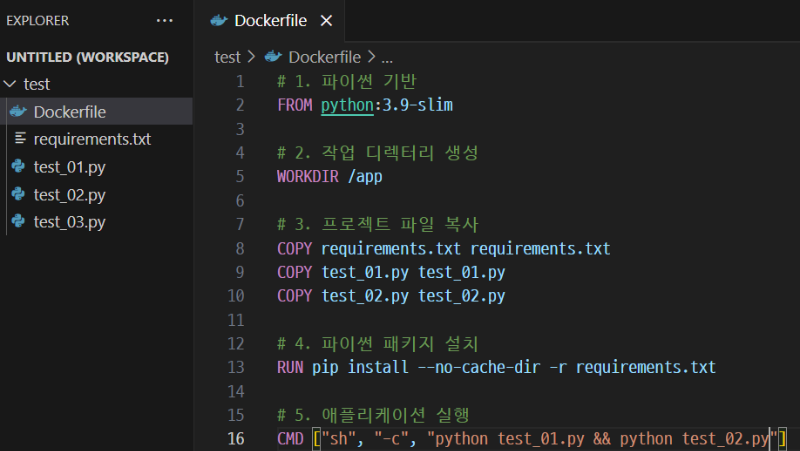Click the UNTITLED (WORKSPACE) header
The height and width of the screenshot is (451, 800).
87,57
